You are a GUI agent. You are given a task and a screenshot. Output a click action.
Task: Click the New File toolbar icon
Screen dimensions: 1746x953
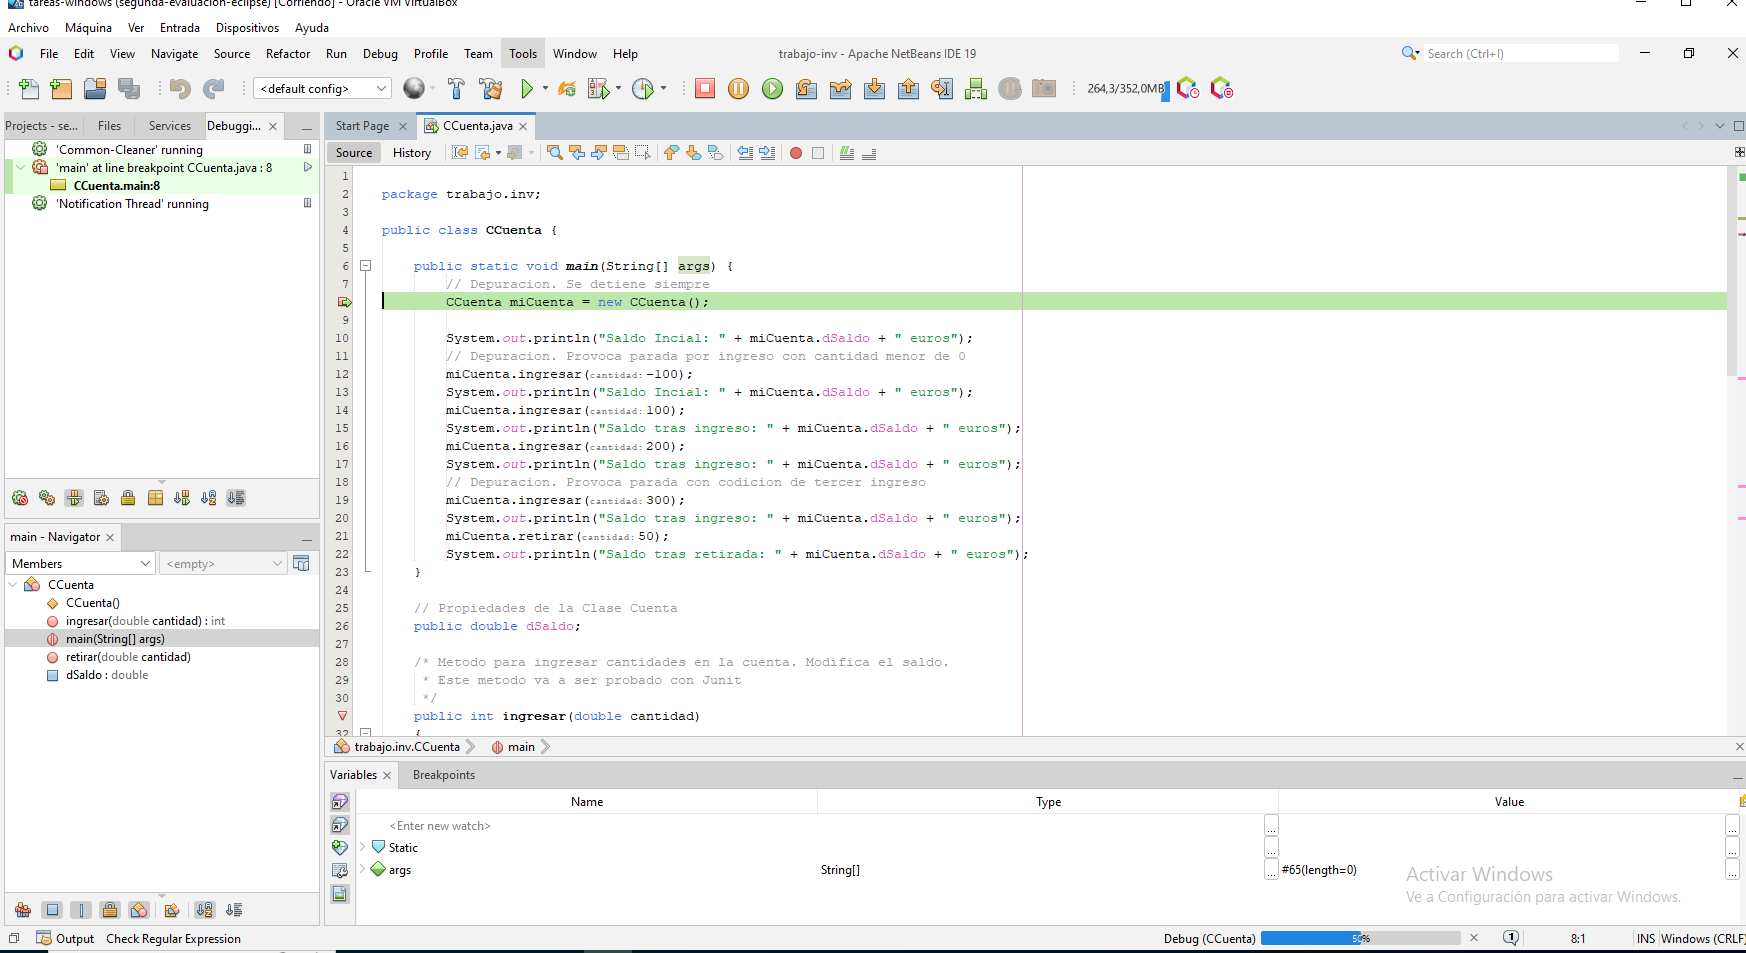pos(29,89)
